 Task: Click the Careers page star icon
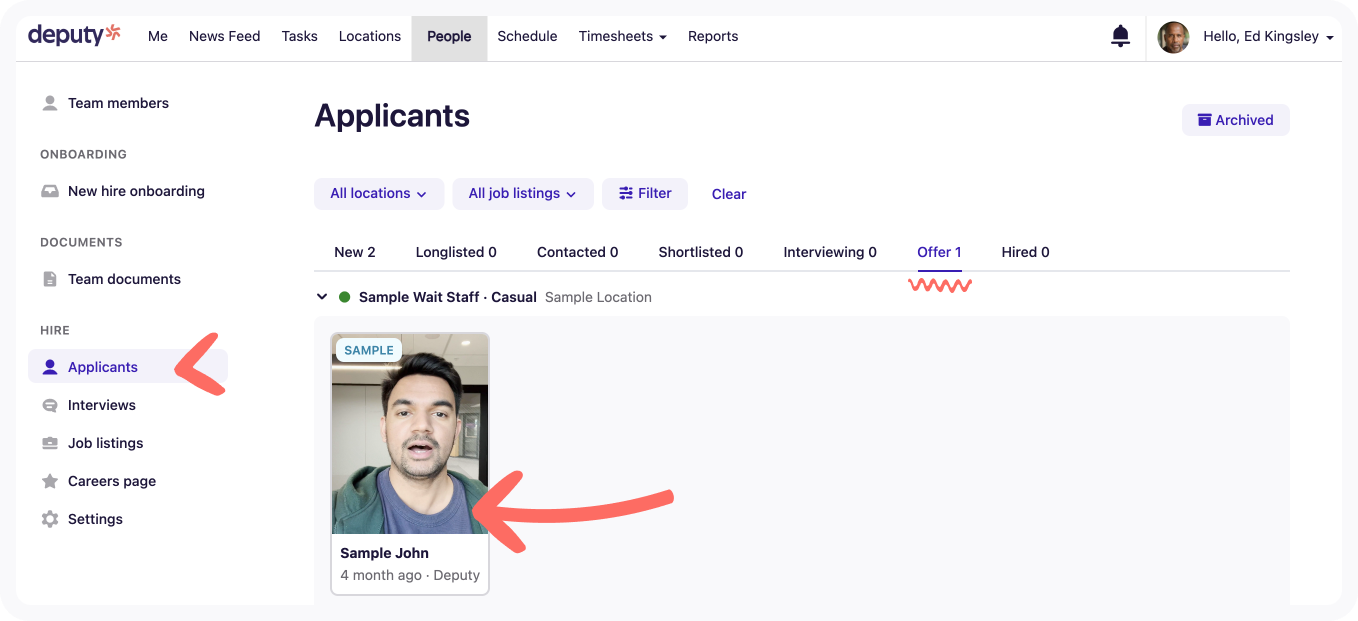click(50, 481)
